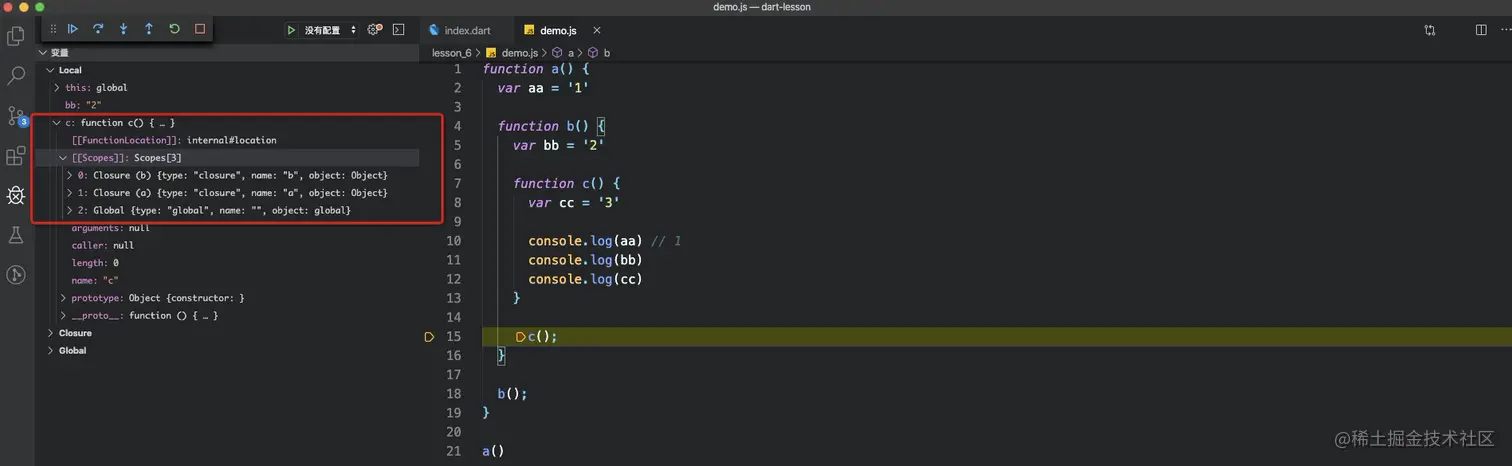Click Step Out in debug toolbar
This screenshot has height=466, width=1512.
149,29
